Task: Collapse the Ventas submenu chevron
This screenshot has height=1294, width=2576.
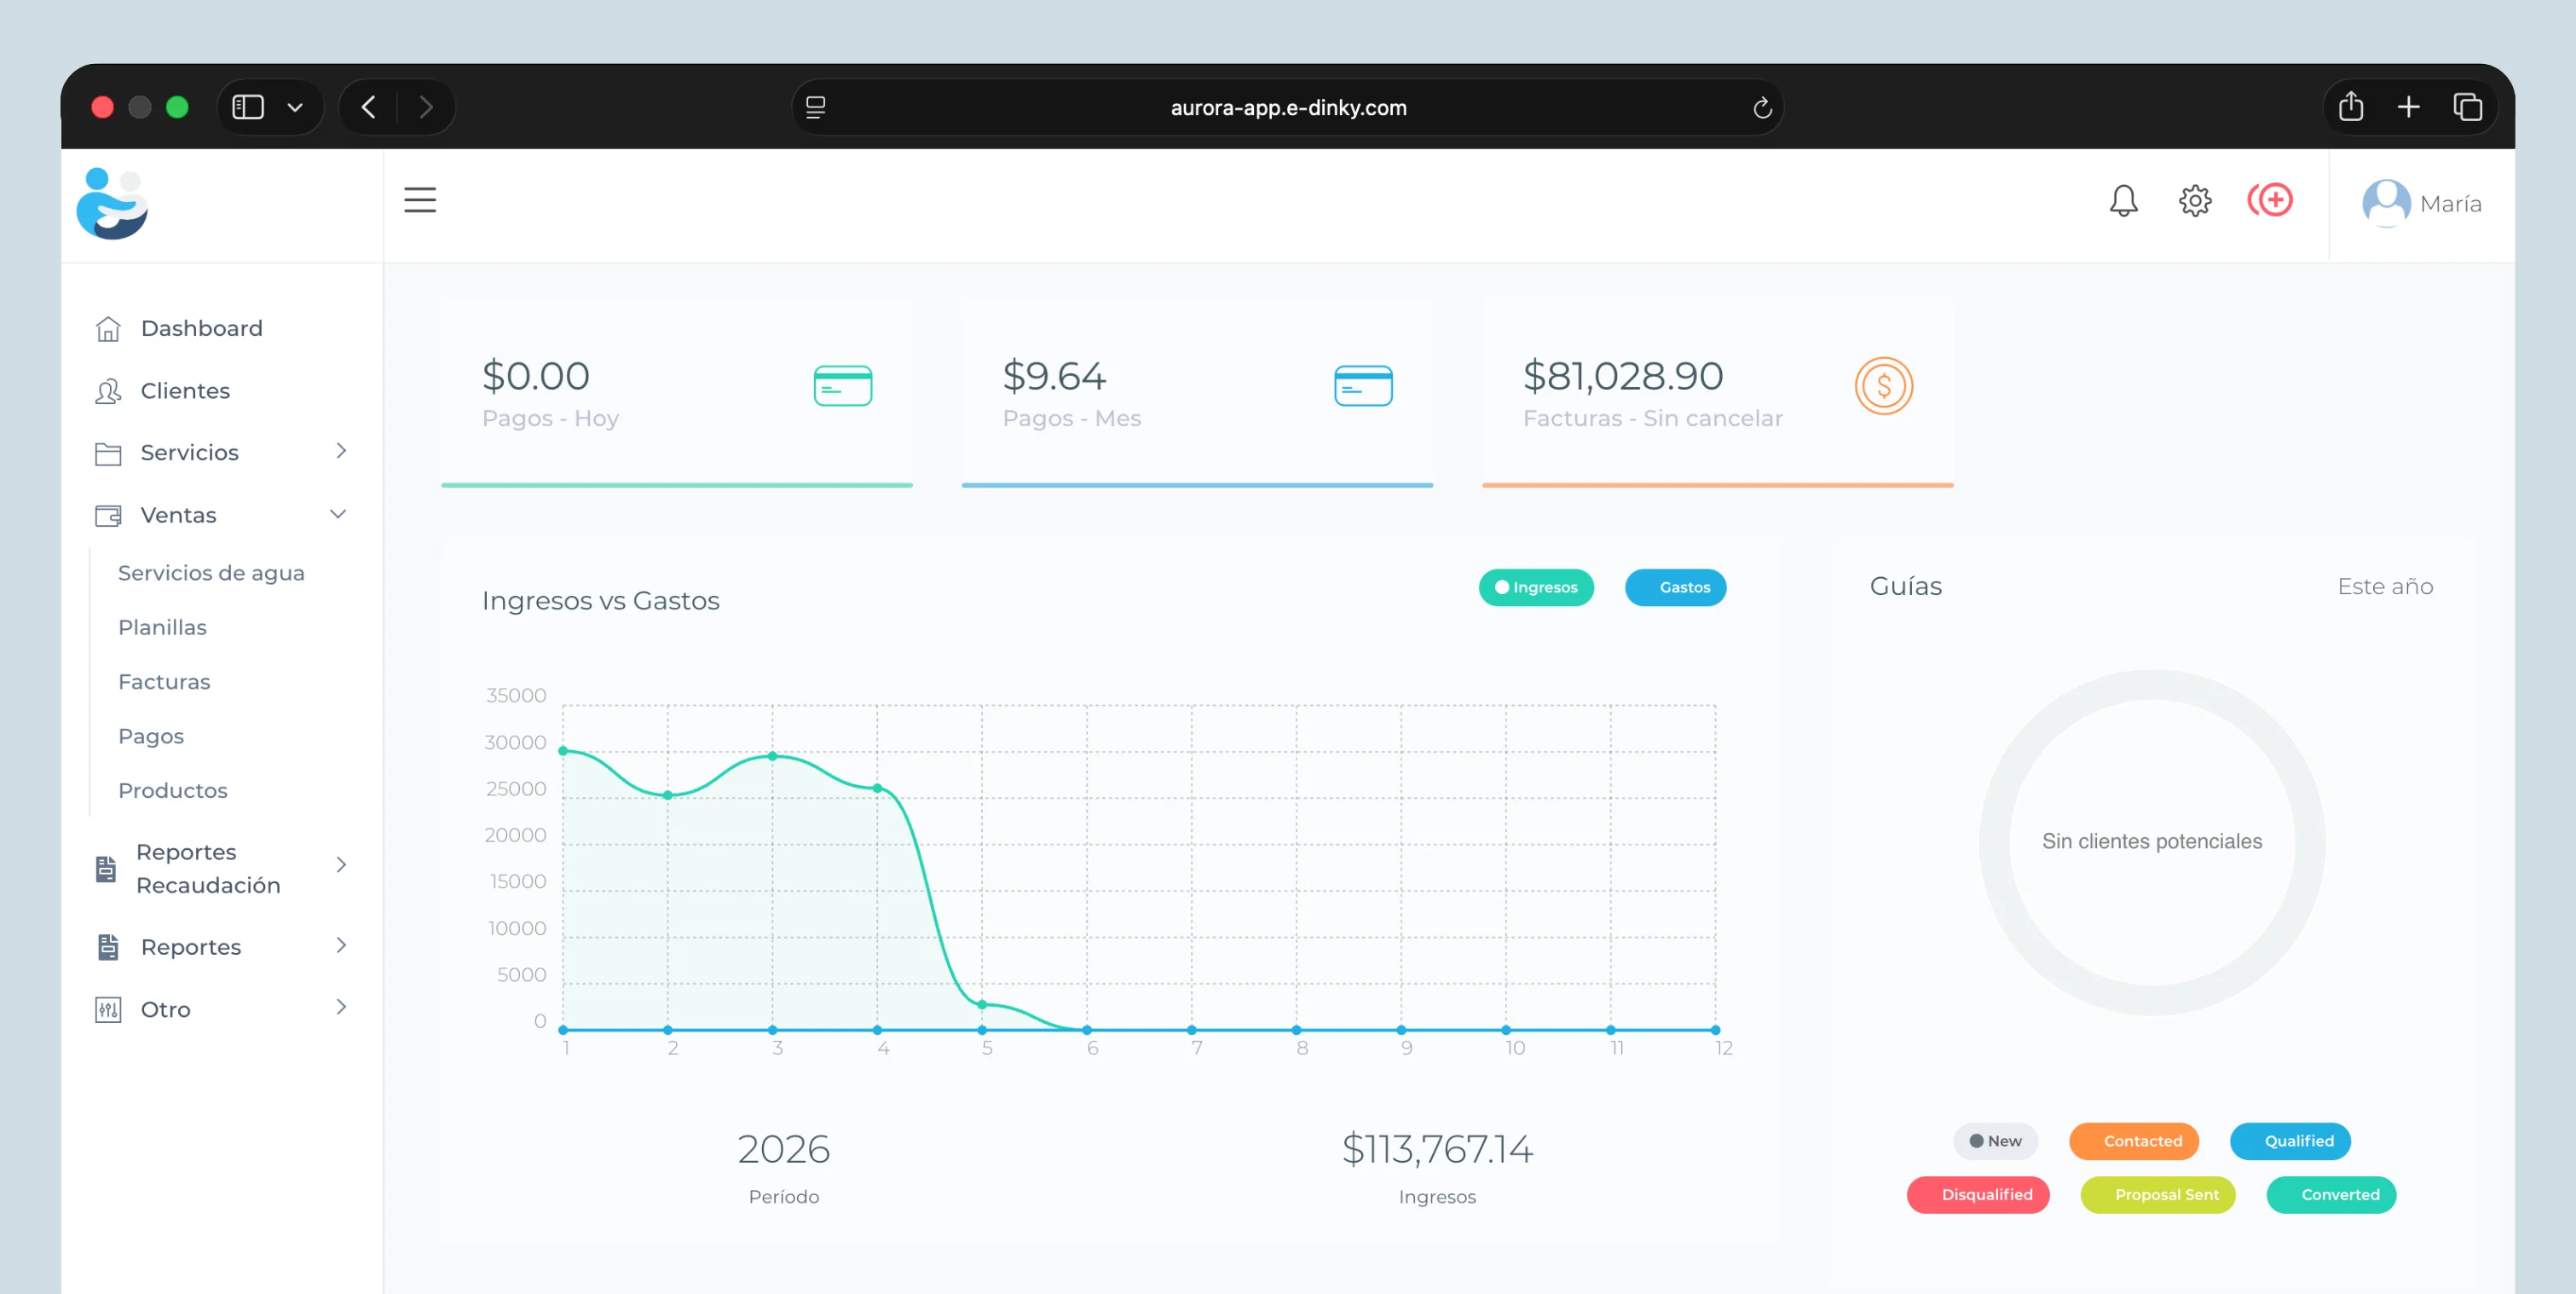Action: click(338, 514)
